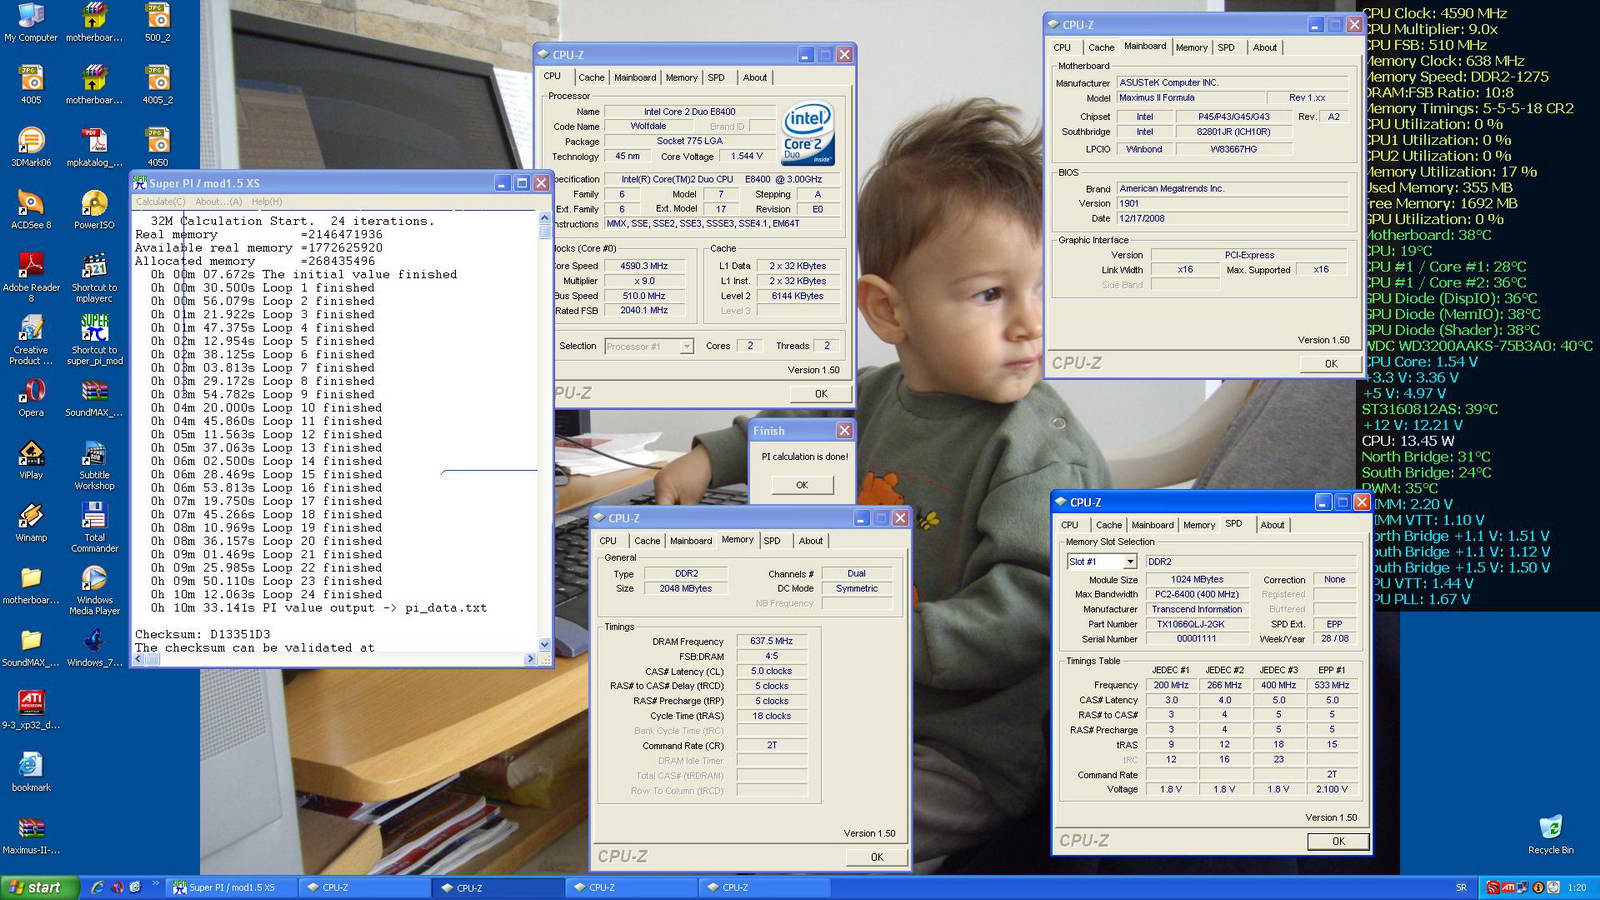Viewport: 1600px width, 900px height.
Task: Launch 3DMark06 from the desktop
Action: pyautogui.click(x=31, y=146)
